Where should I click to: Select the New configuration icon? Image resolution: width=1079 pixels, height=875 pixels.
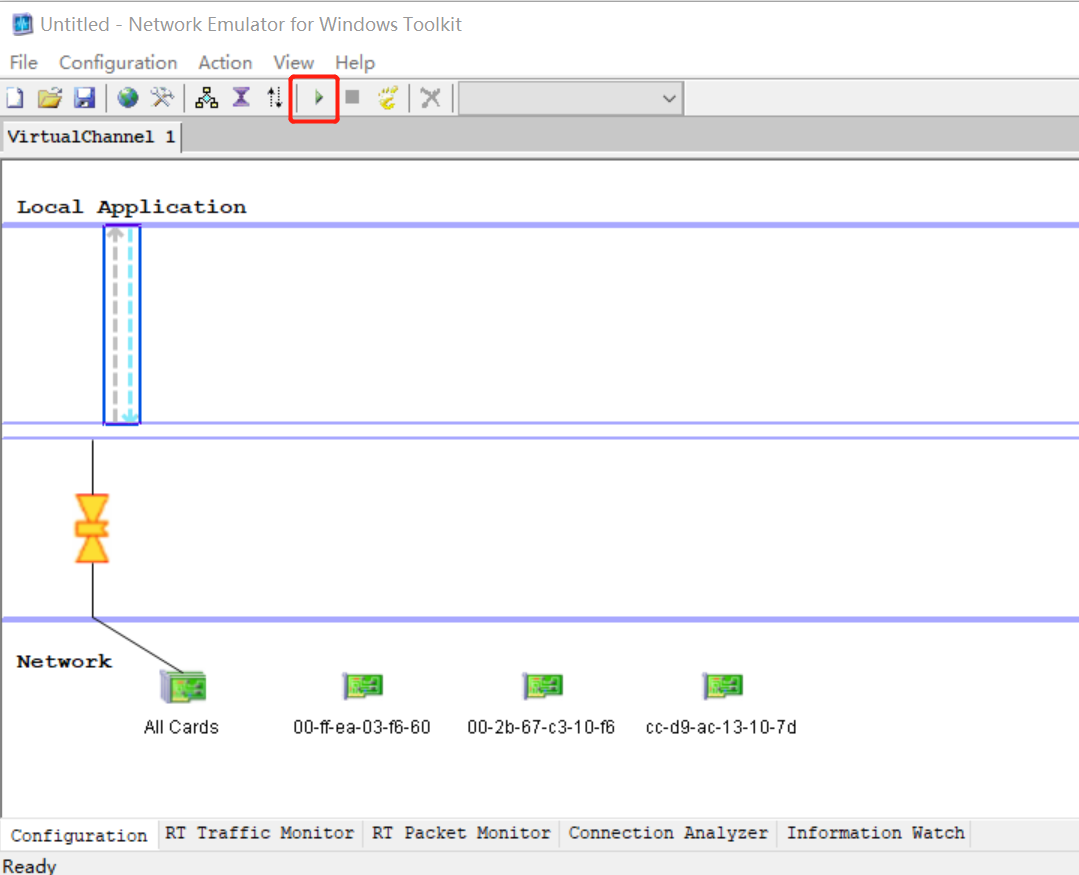coord(14,97)
